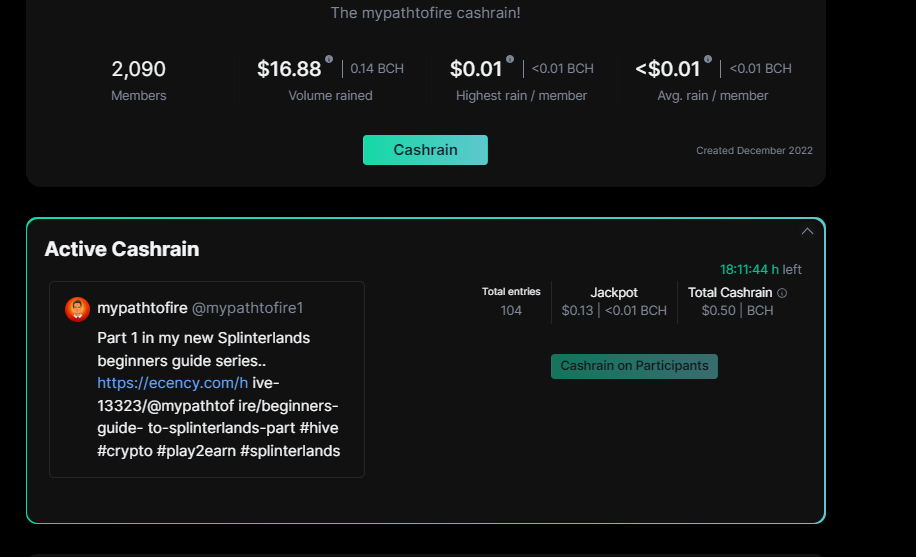Click the mypathtofire profile avatar
The image size is (916, 557).
pyautogui.click(x=77, y=309)
